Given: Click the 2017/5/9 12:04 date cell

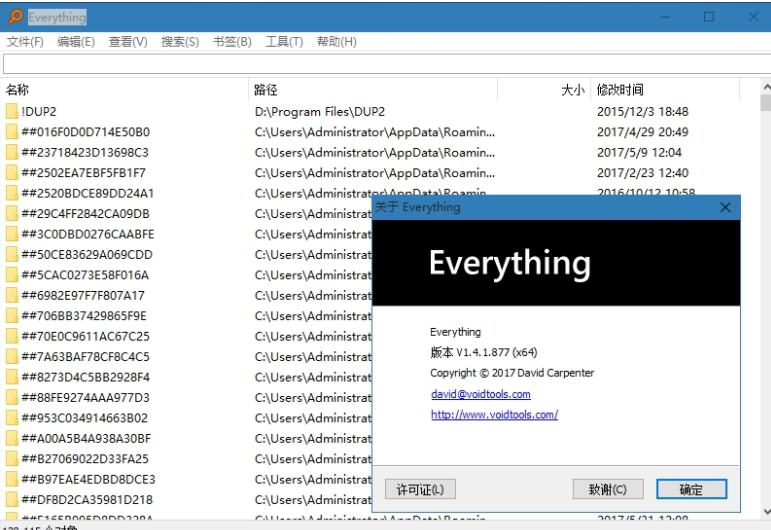Looking at the screenshot, I should (639, 152).
